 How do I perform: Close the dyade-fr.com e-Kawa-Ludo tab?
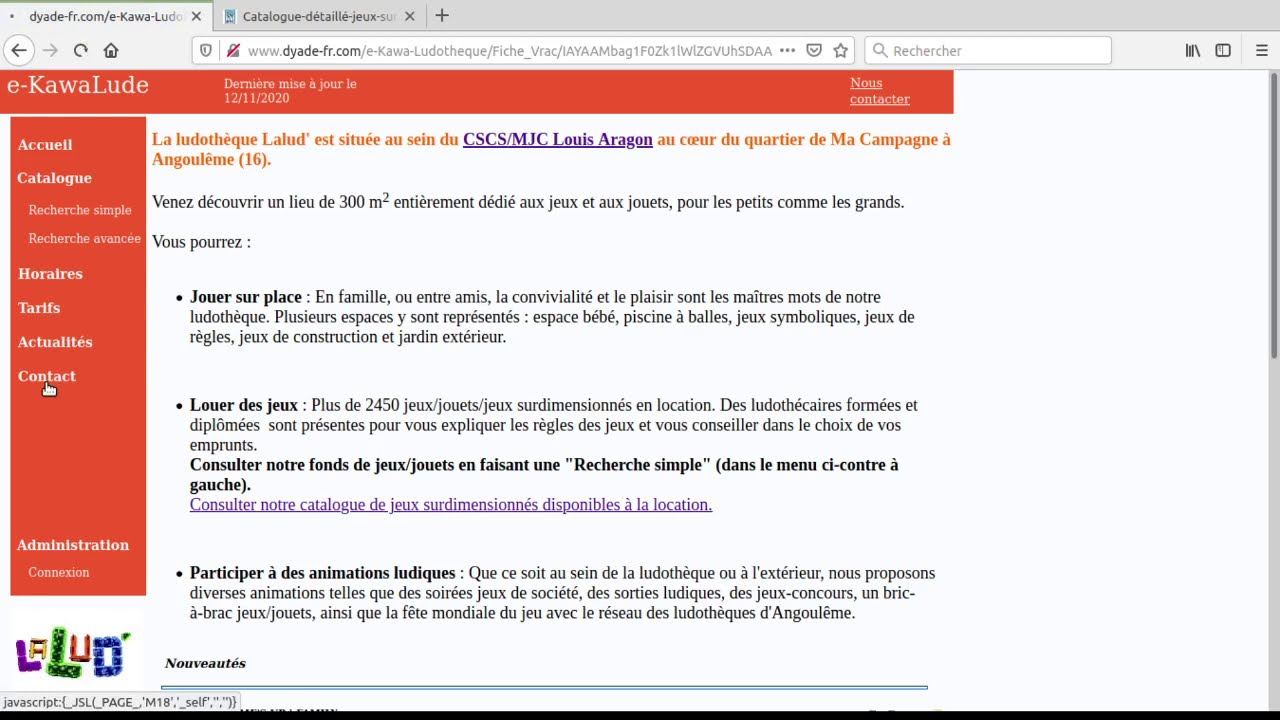[196, 16]
